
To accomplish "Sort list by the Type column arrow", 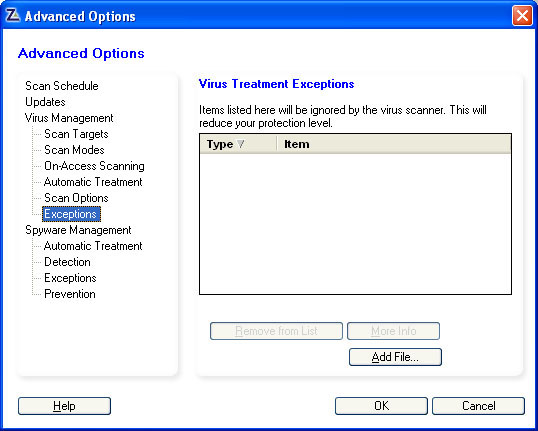I will click(241, 144).
